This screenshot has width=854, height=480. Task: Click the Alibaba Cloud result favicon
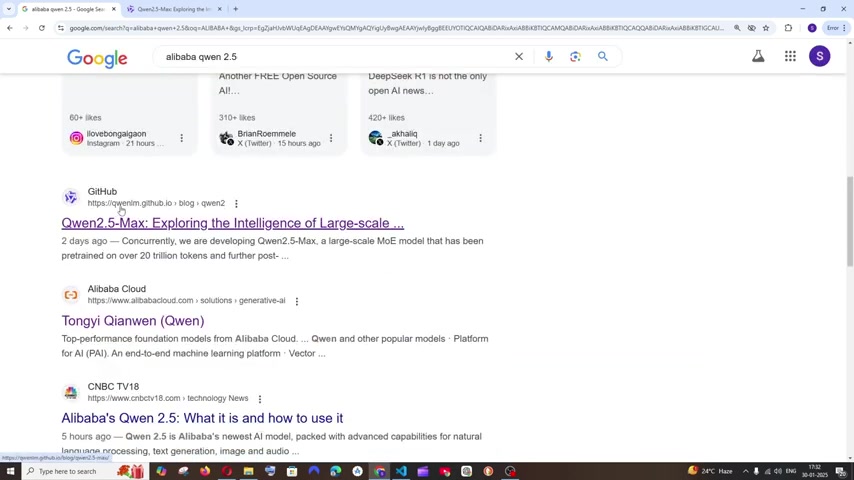[71, 295]
